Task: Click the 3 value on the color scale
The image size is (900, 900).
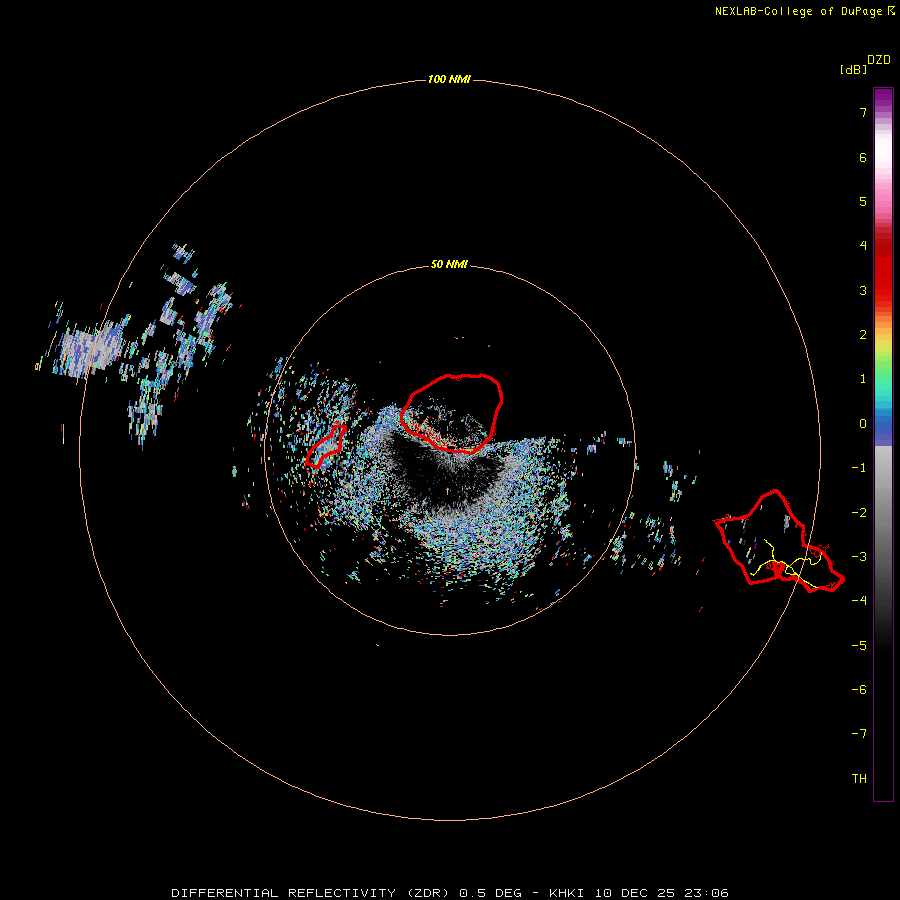Action: (863, 290)
